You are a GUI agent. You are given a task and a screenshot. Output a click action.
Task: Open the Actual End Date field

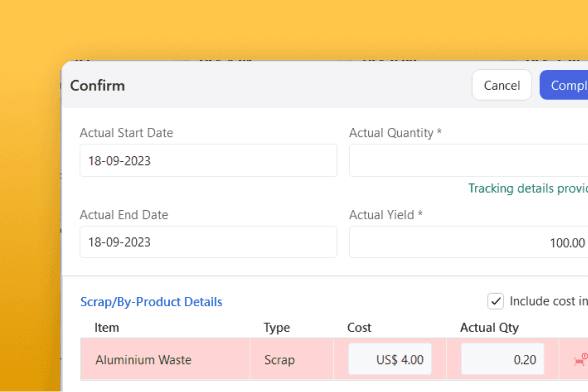tap(208, 242)
